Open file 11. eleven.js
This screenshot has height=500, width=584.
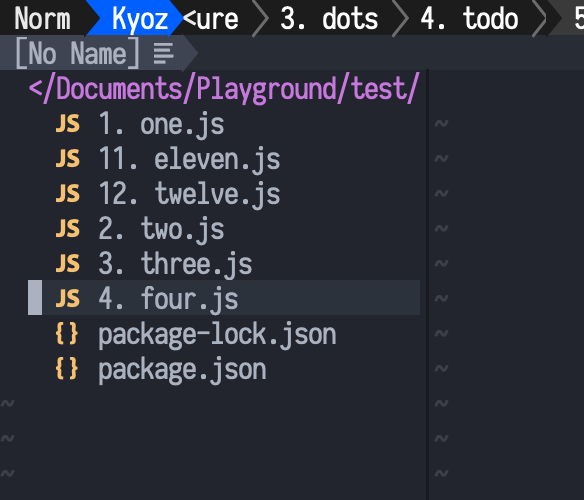tap(189, 159)
